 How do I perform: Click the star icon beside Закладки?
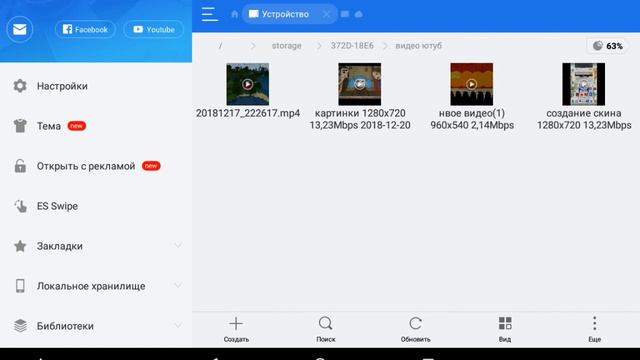pyautogui.click(x=20, y=246)
